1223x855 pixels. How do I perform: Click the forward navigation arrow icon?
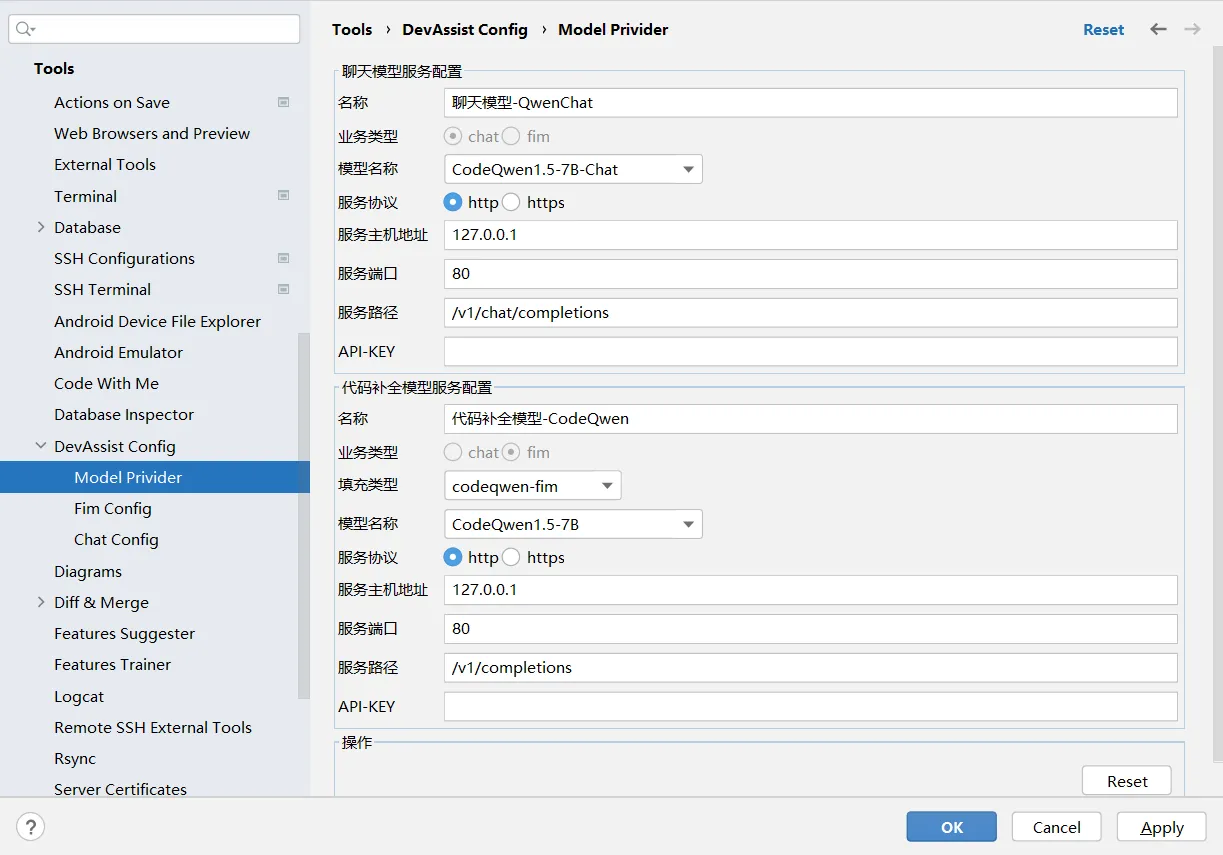coord(1192,29)
